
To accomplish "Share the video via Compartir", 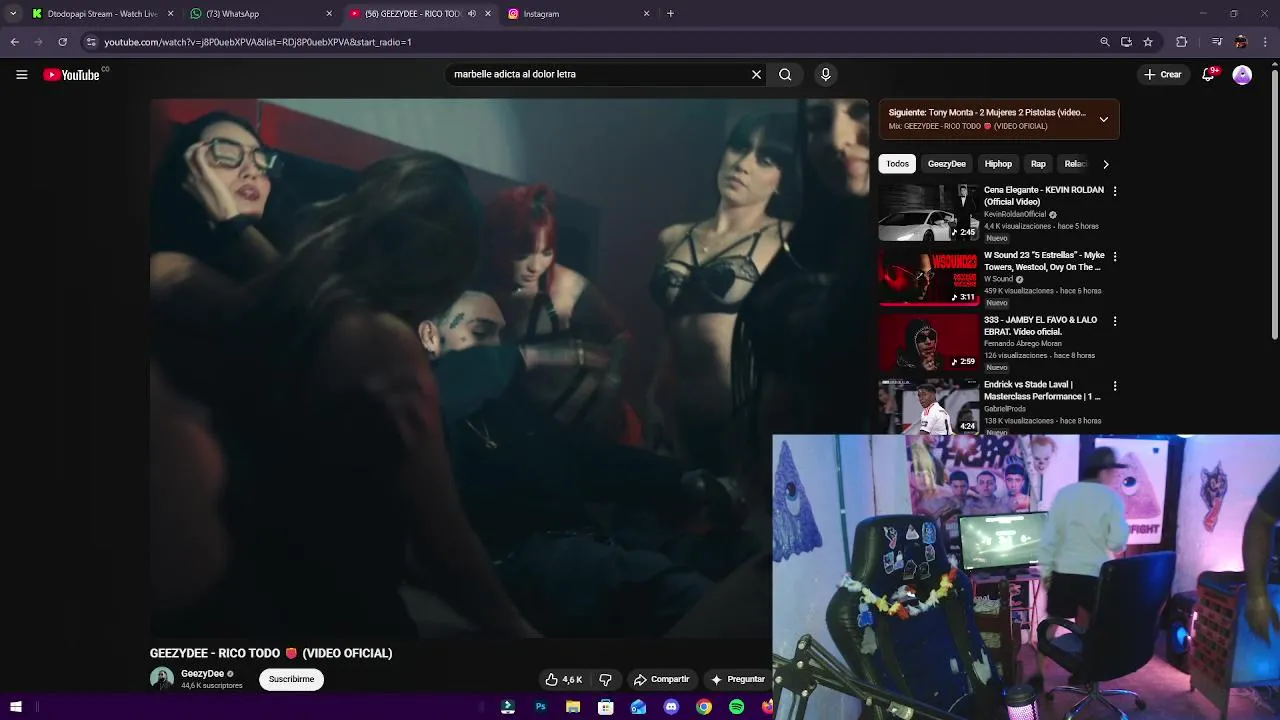I will click(661, 679).
